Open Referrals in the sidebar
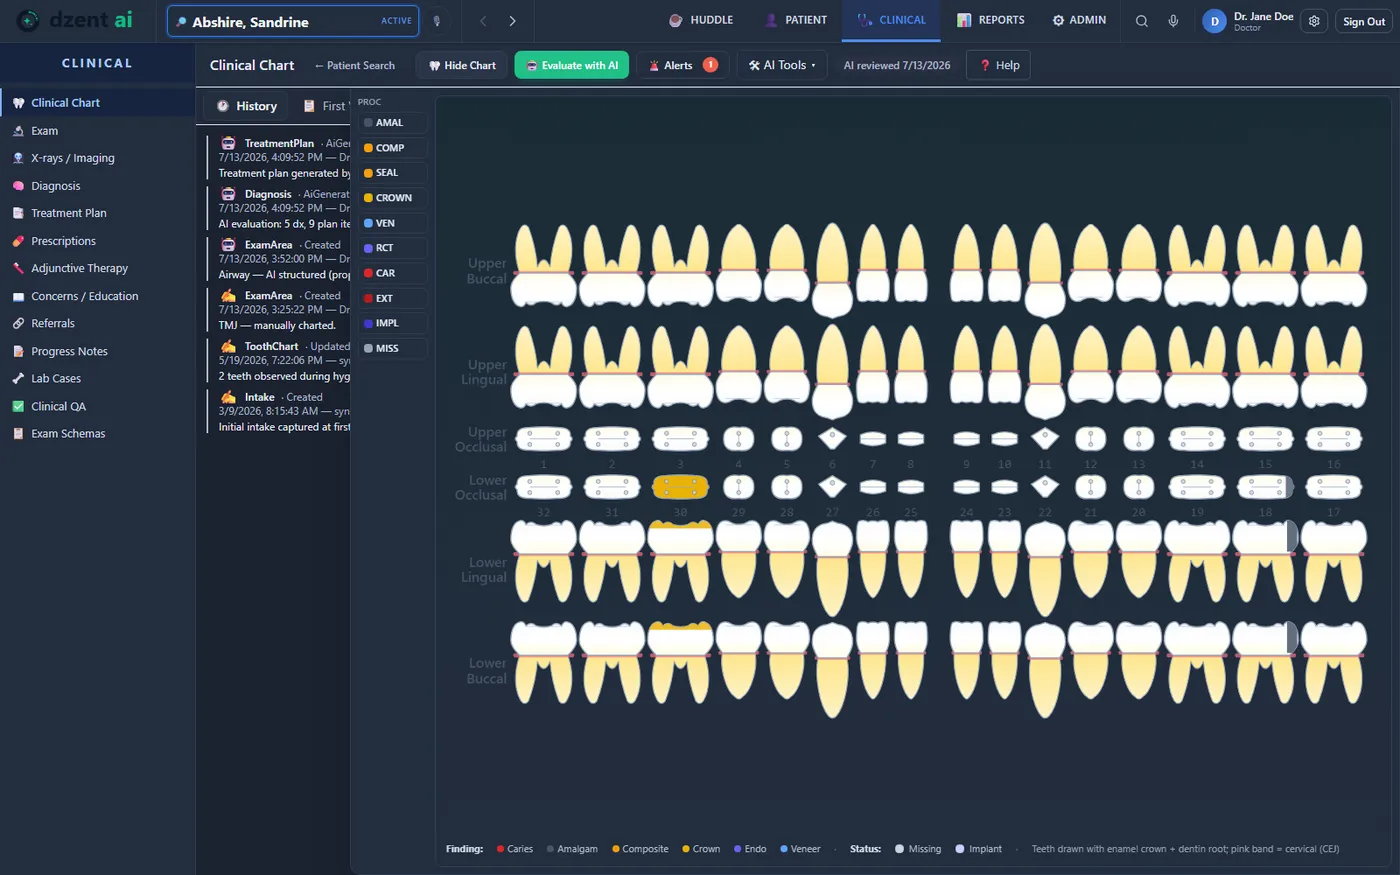Image resolution: width=1400 pixels, height=875 pixels. point(97,323)
